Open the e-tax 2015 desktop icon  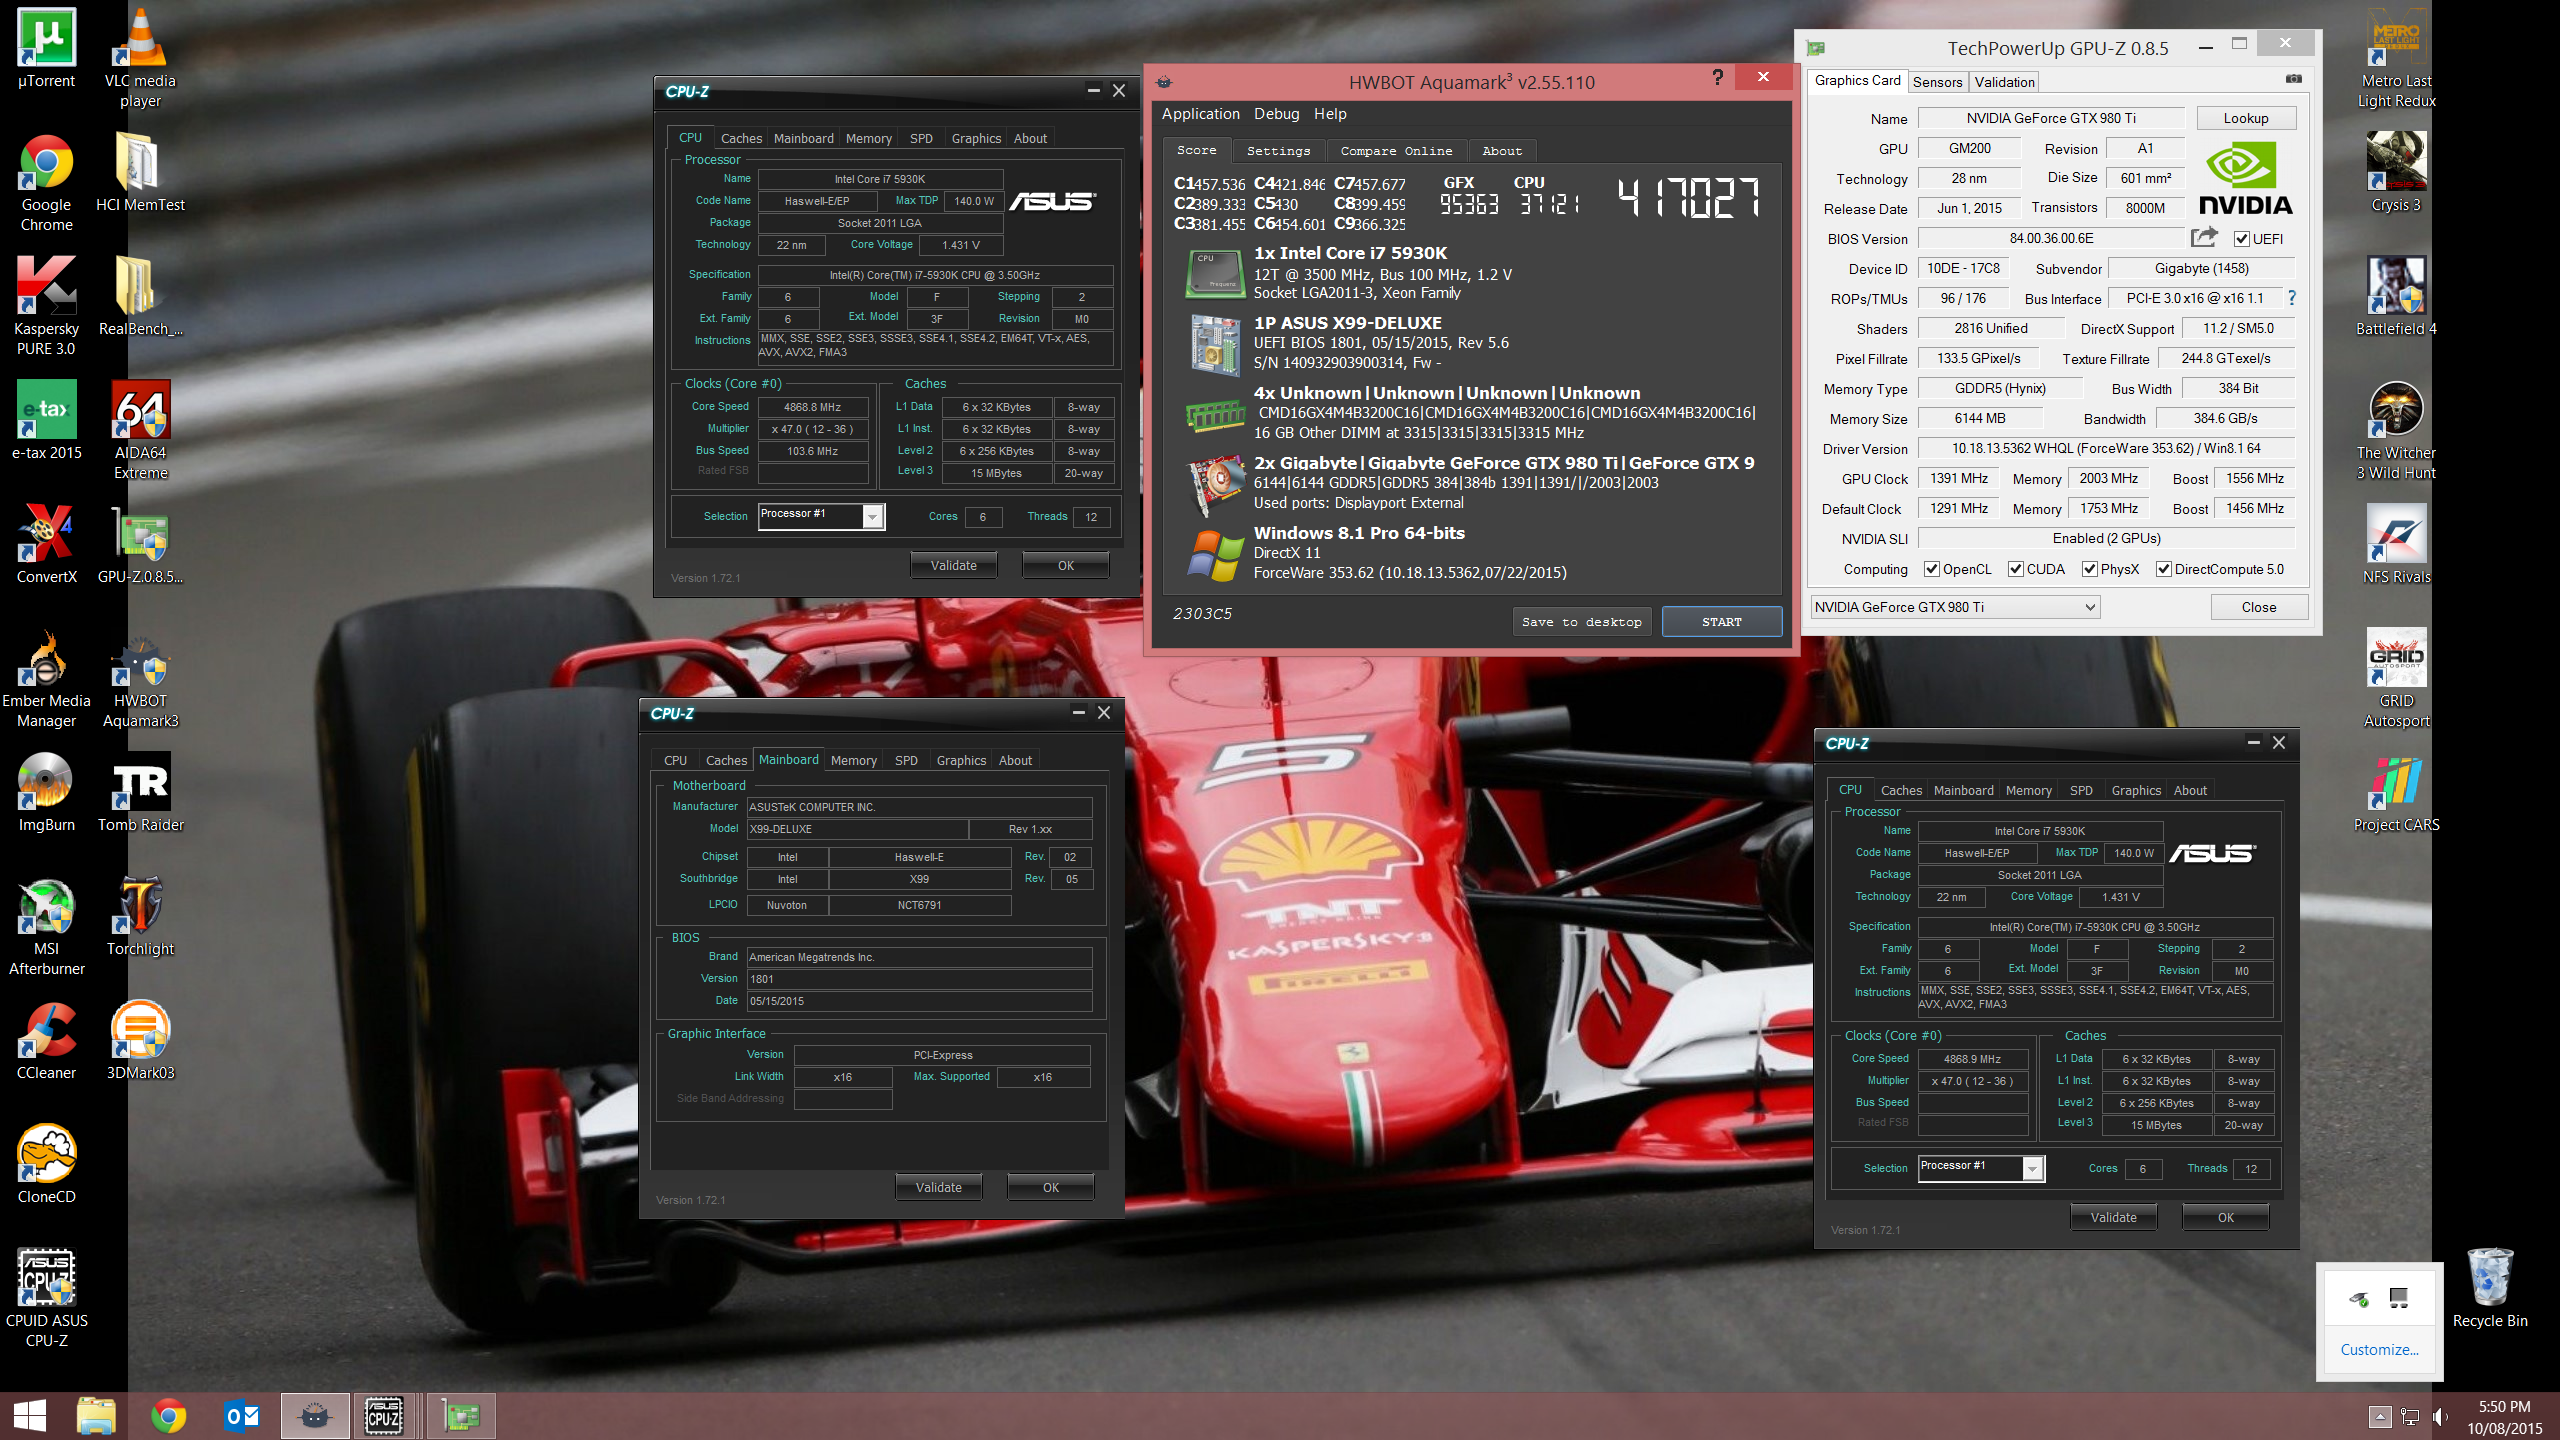[46, 420]
